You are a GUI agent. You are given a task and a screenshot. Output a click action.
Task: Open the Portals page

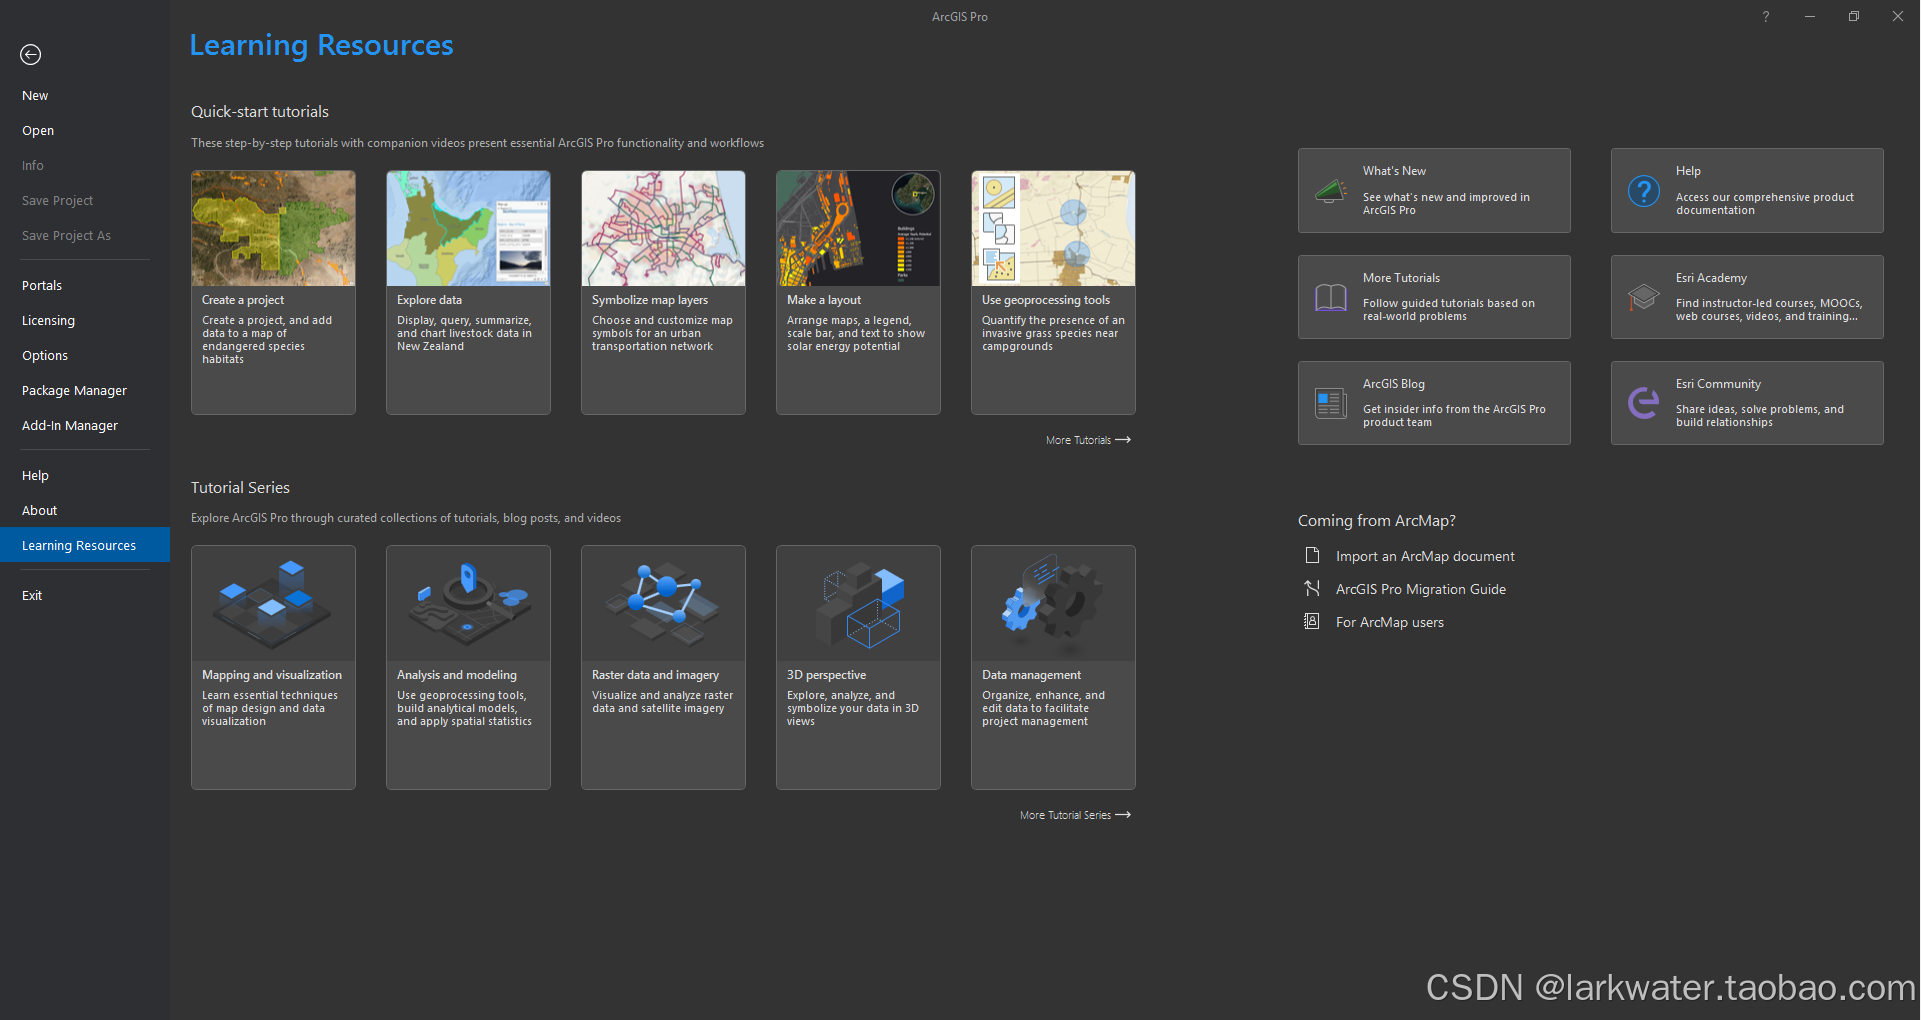click(85, 286)
